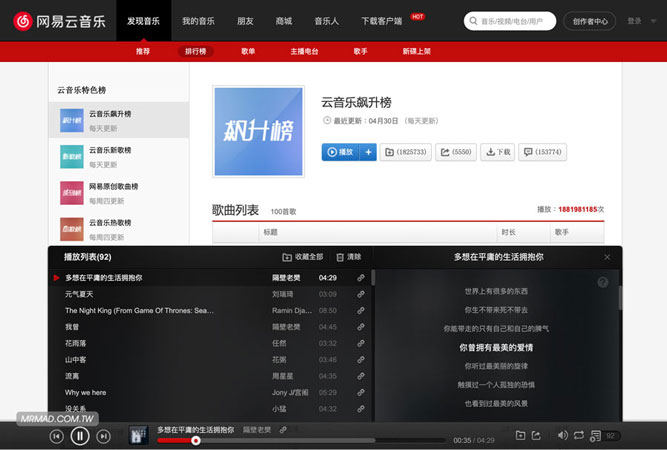667x450 pixels.
Task: Toggle the loop playback mode icon
Action: 578,435
